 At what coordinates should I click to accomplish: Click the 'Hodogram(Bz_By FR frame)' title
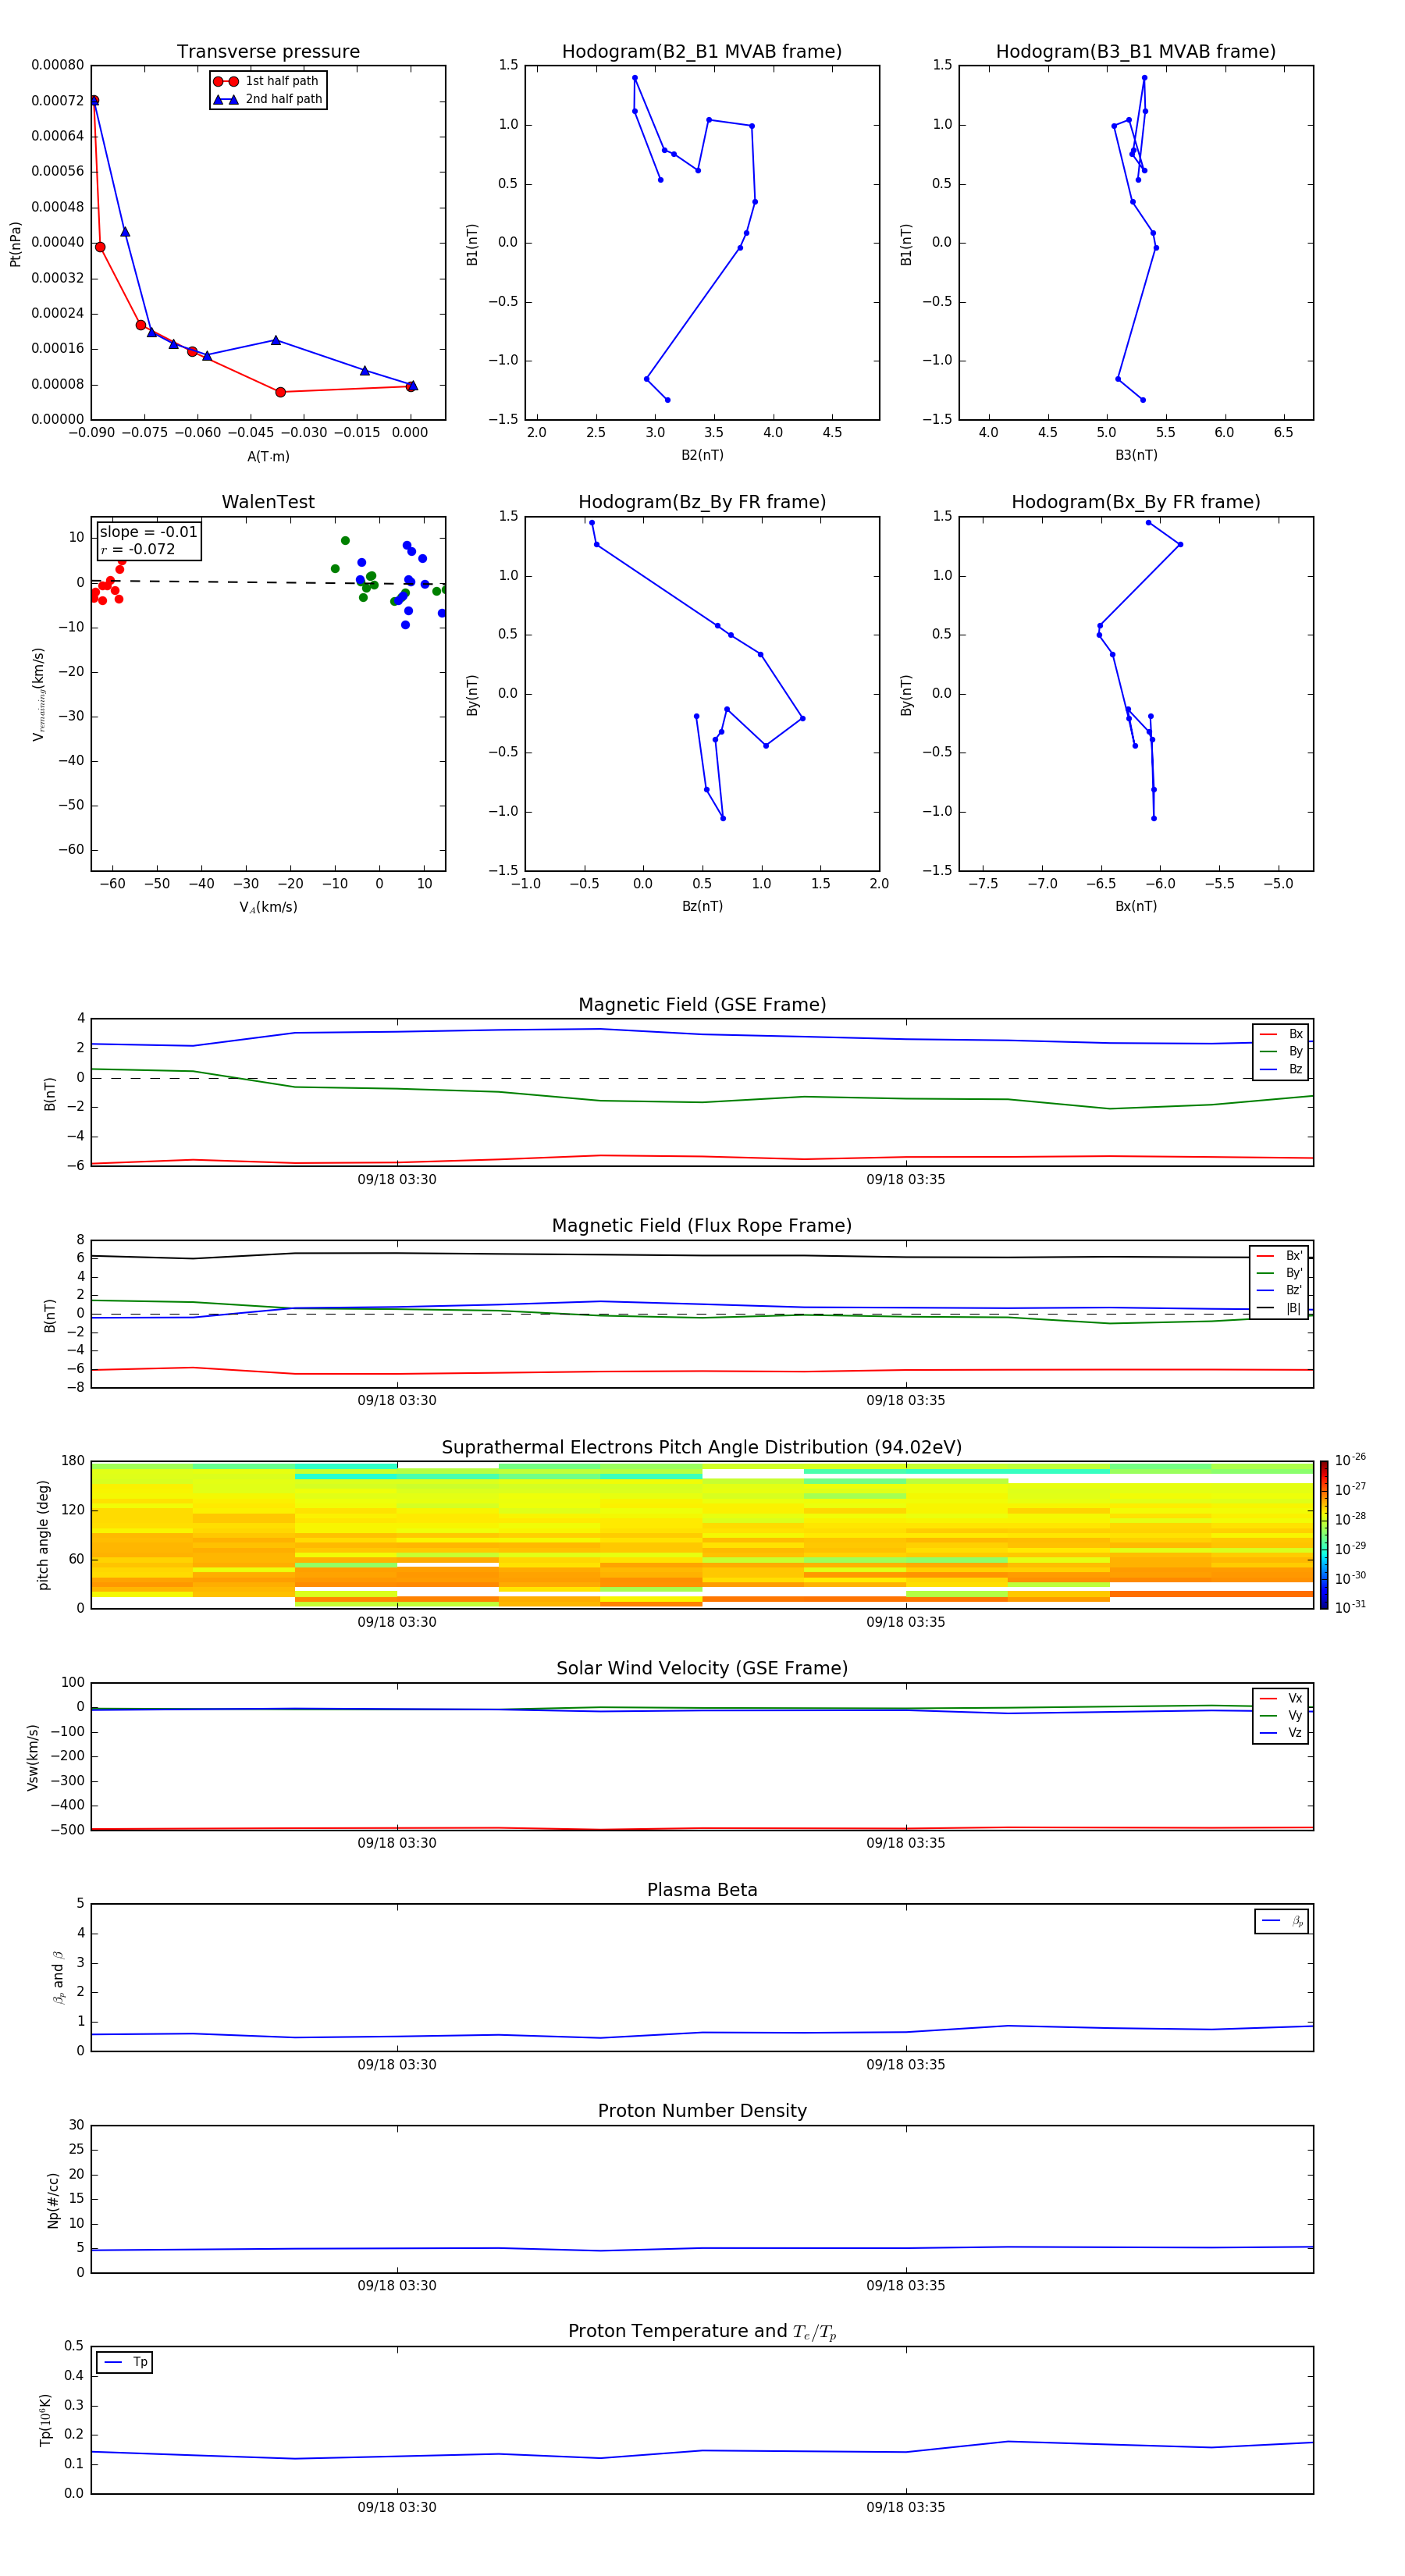point(702,502)
